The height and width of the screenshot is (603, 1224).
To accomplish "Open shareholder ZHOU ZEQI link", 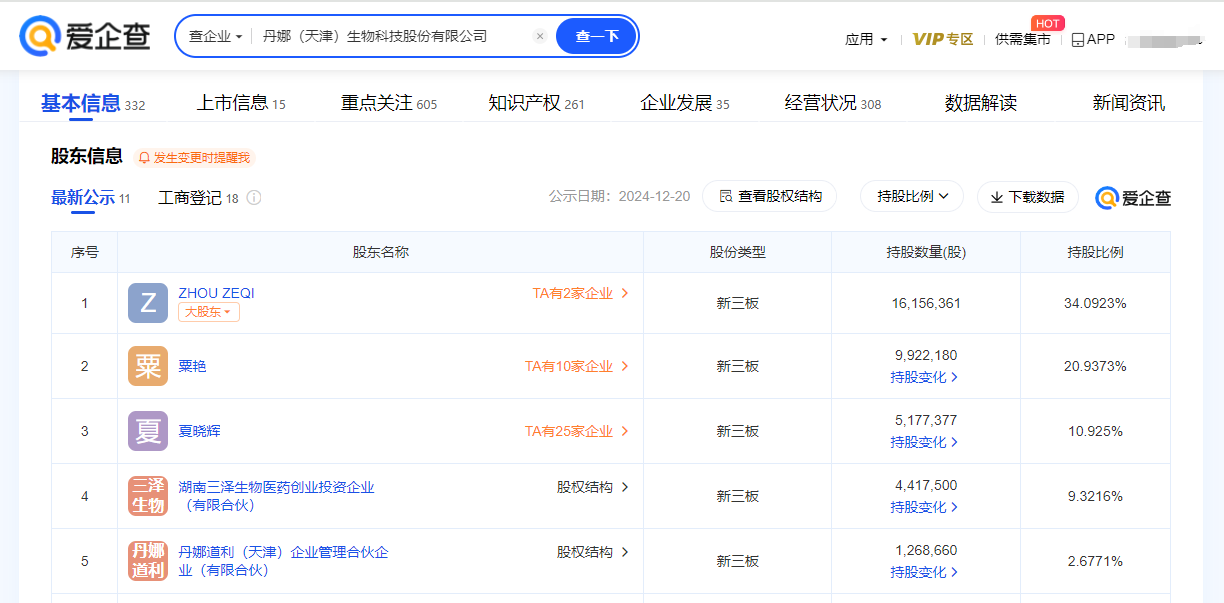I will [x=216, y=293].
